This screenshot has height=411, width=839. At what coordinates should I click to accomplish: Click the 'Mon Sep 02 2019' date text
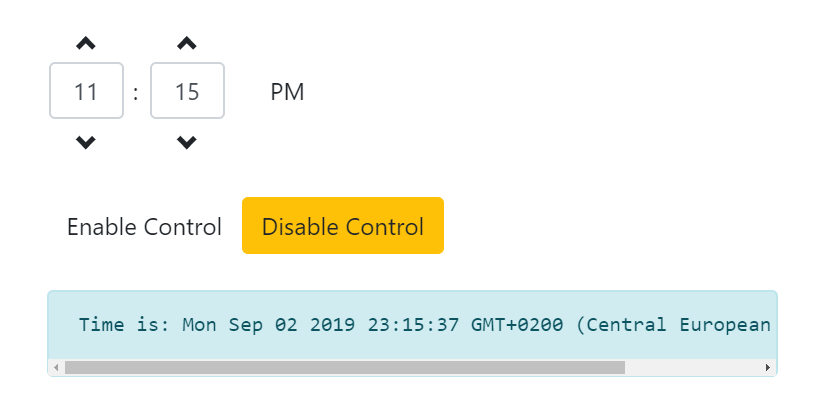(269, 325)
